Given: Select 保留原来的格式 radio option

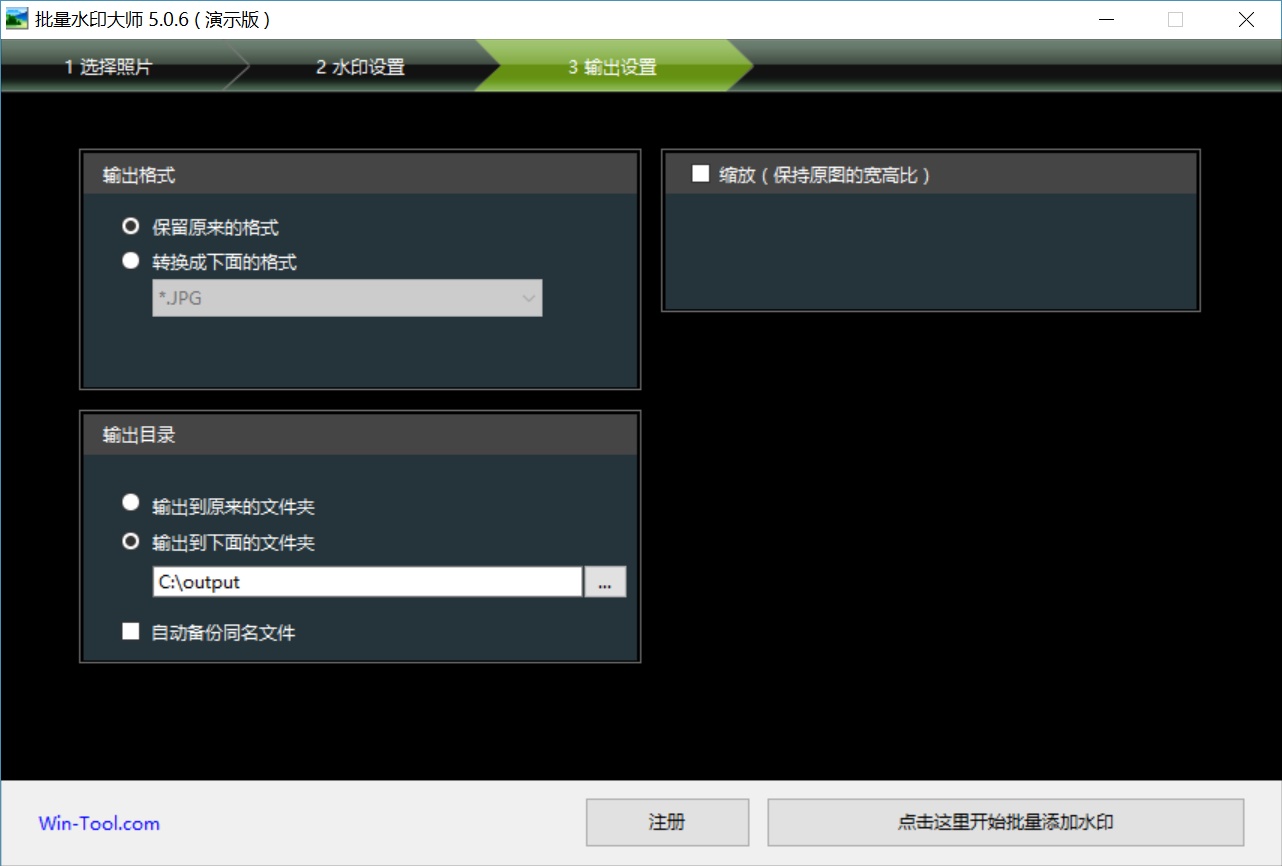Looking at the screenshot, I should 130,227.
